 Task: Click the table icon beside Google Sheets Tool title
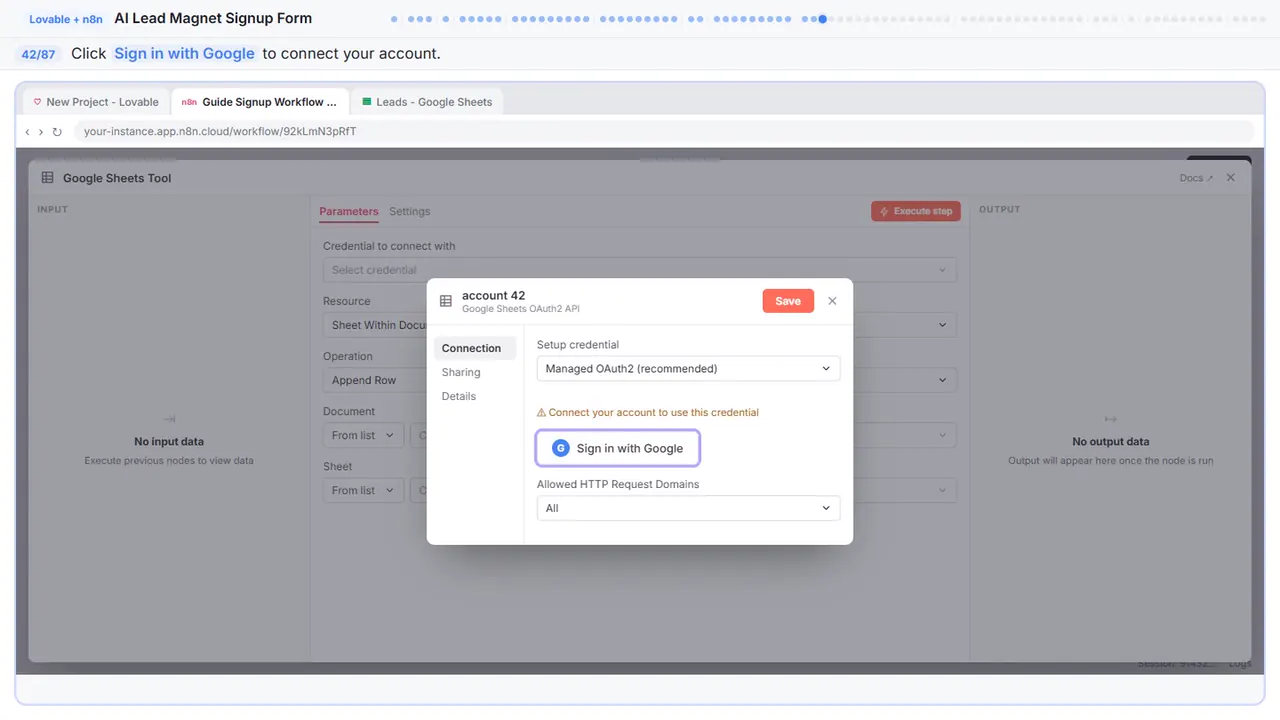47,178
